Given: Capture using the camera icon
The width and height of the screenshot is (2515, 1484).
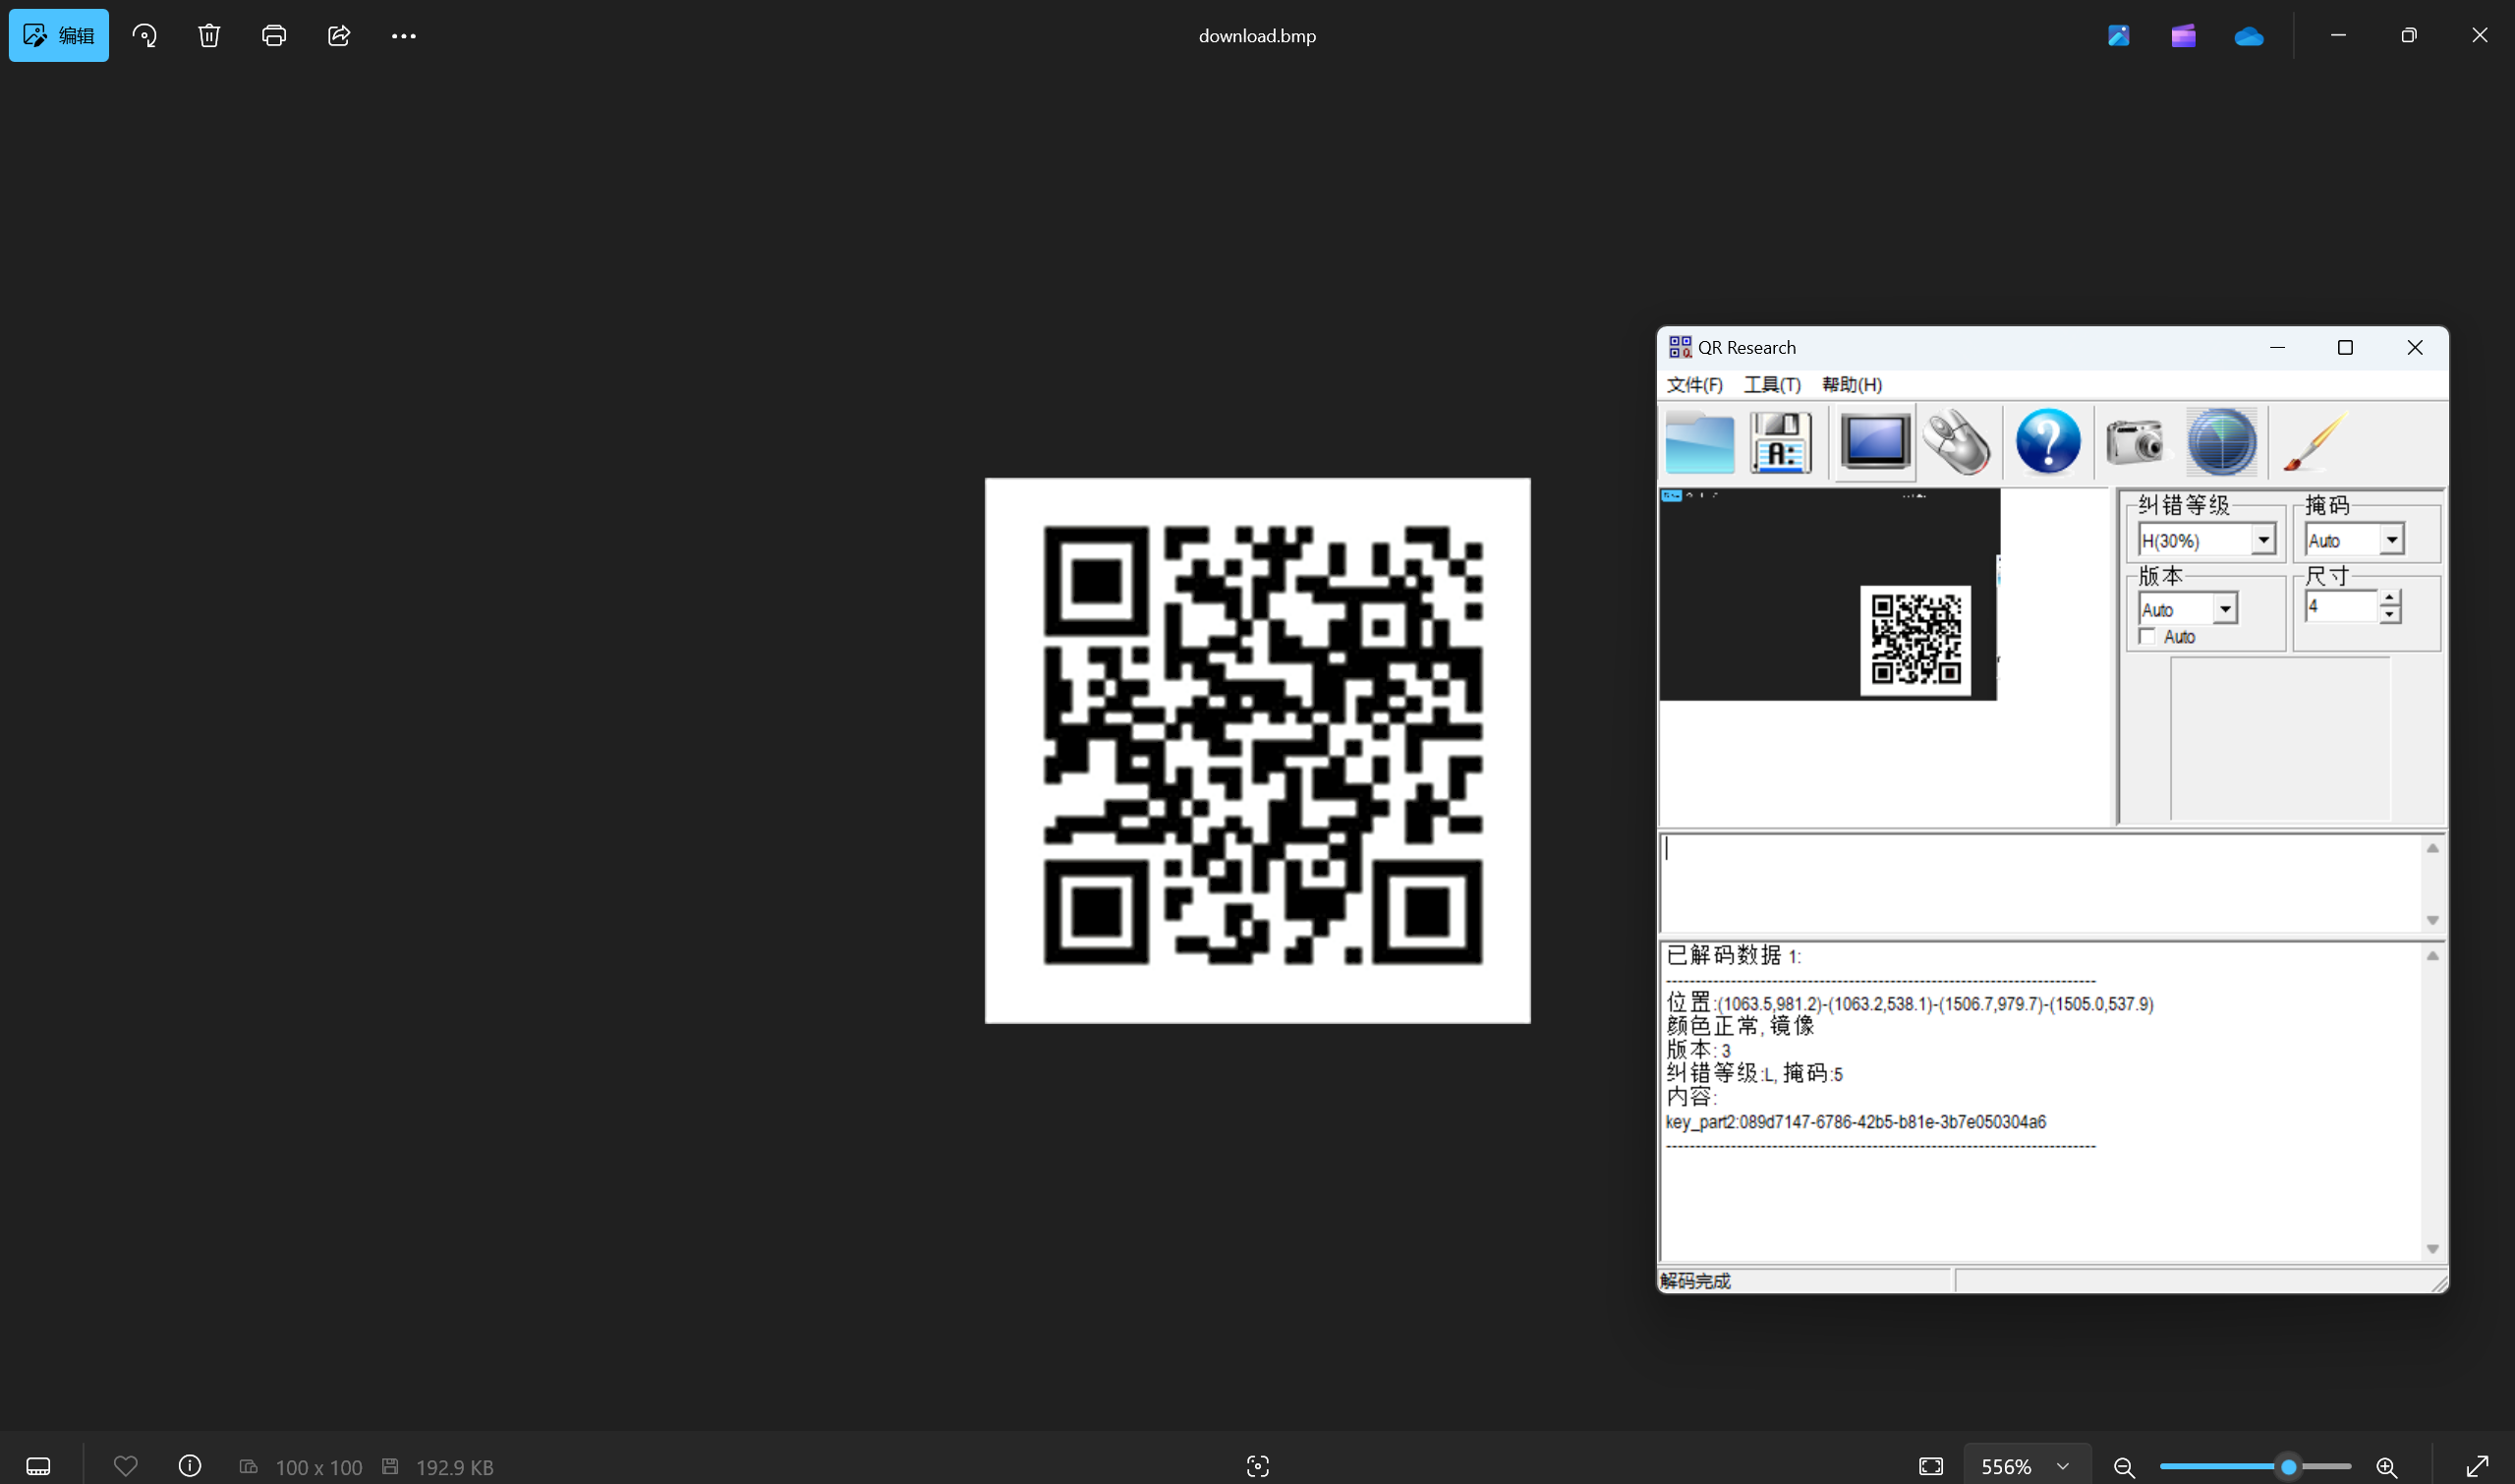Looking at the screenshot, I should [x=2134, y=442].
